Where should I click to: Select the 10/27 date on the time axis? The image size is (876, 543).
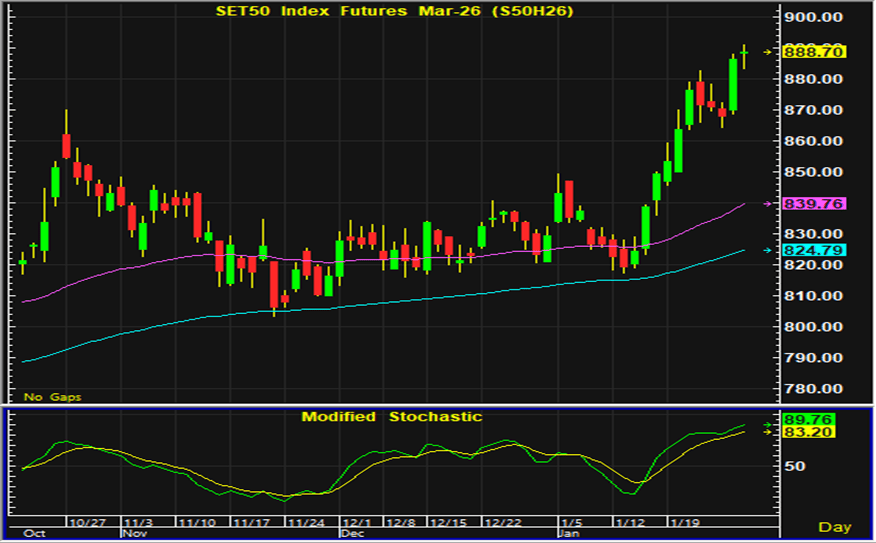point(87,523)
